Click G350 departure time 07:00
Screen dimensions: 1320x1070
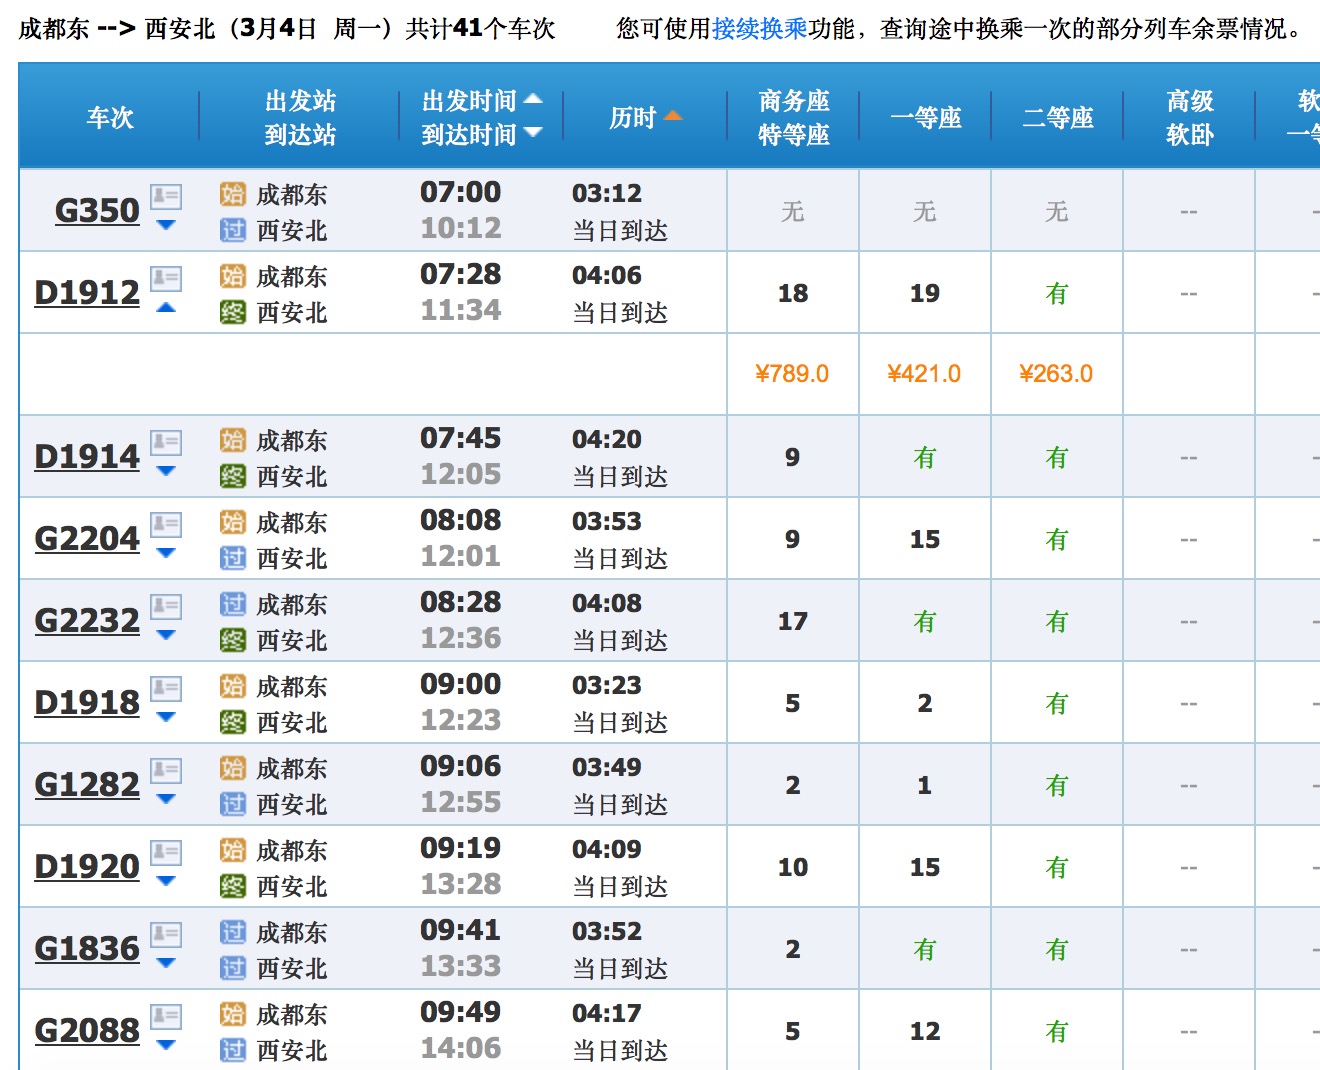tap(461, 192)
